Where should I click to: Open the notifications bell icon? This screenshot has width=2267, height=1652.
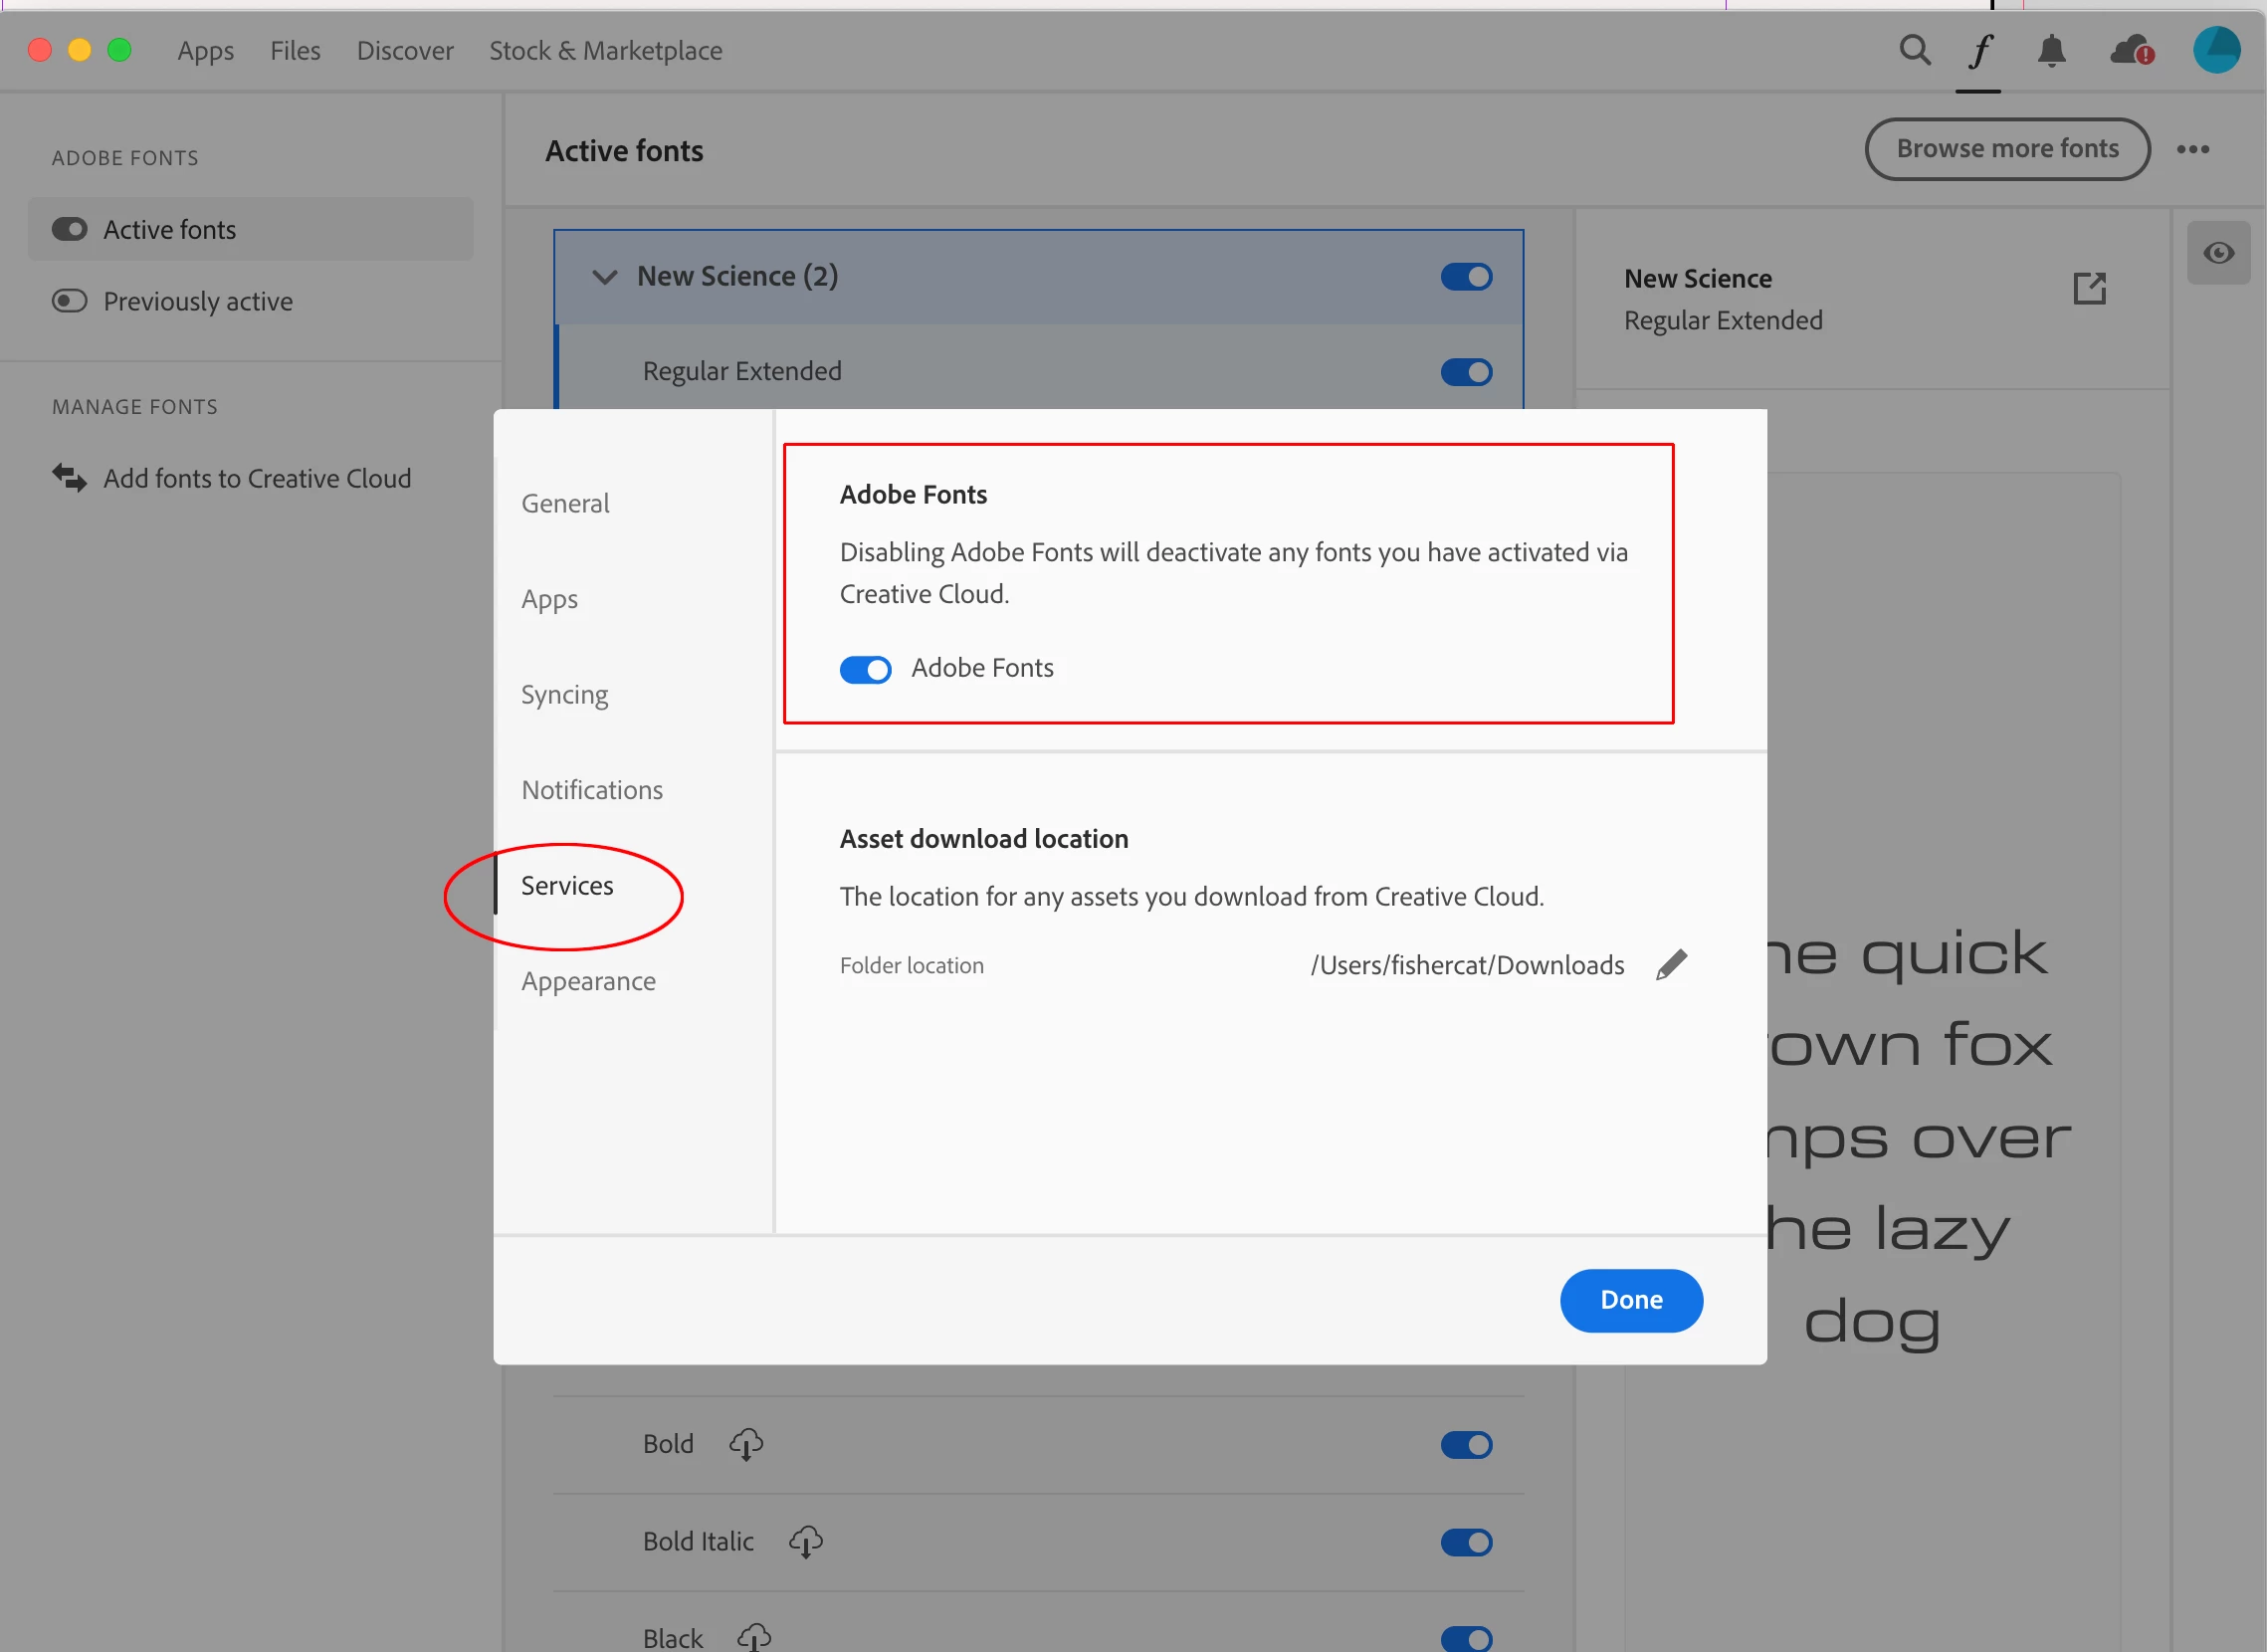(x=2051, y=50)
